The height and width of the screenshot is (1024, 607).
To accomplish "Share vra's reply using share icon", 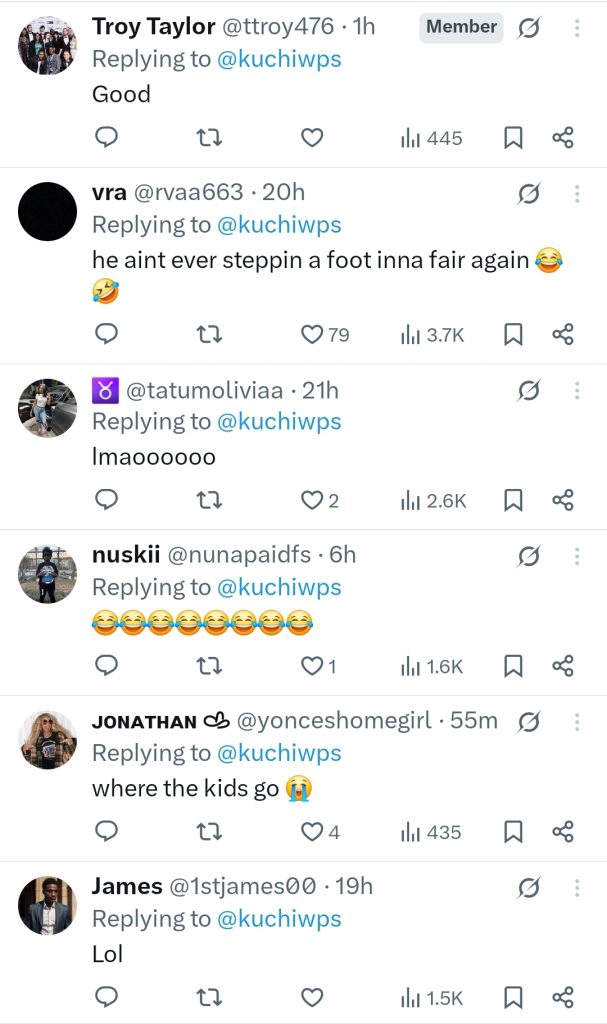I will pos(563,334).
